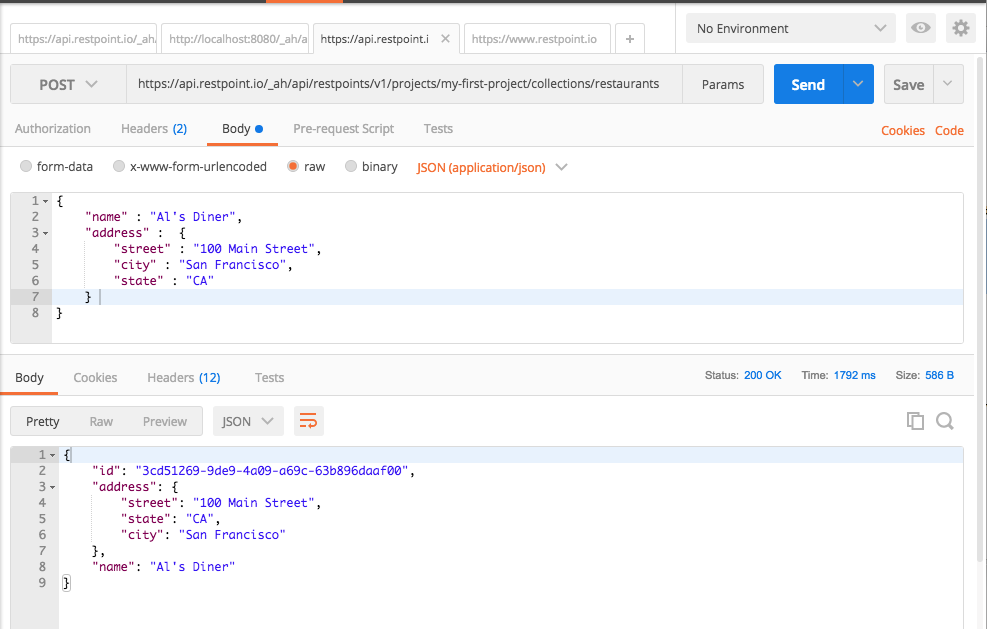Select the request Body tab
The image size is (987, 629).
coord(242,128)
